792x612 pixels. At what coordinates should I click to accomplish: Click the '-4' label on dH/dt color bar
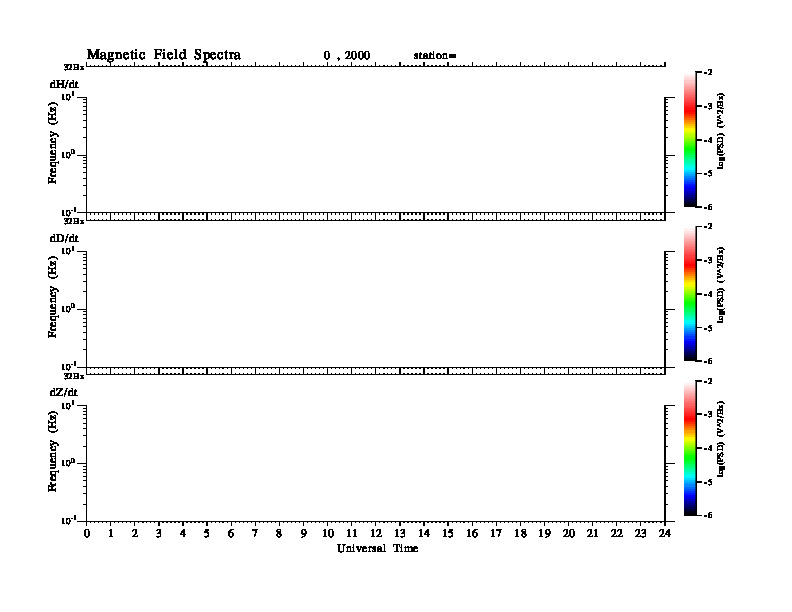coord(708,140)
